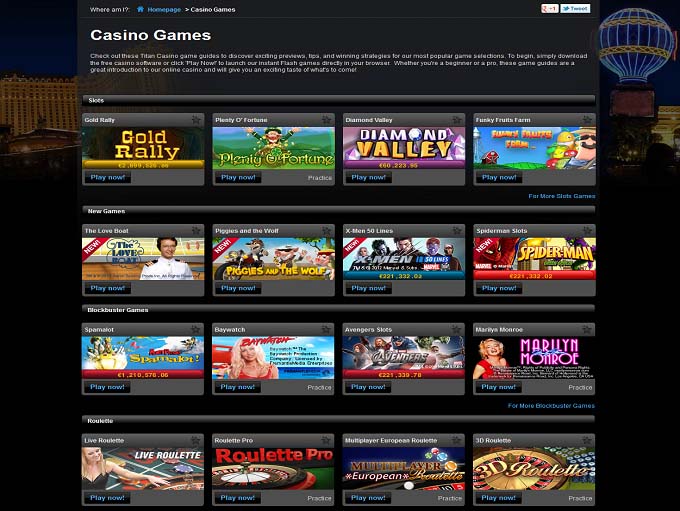The width and height of the screenshot is (680, 511).
Task: Open the For More Slots Games link
Action: (562, 196)
